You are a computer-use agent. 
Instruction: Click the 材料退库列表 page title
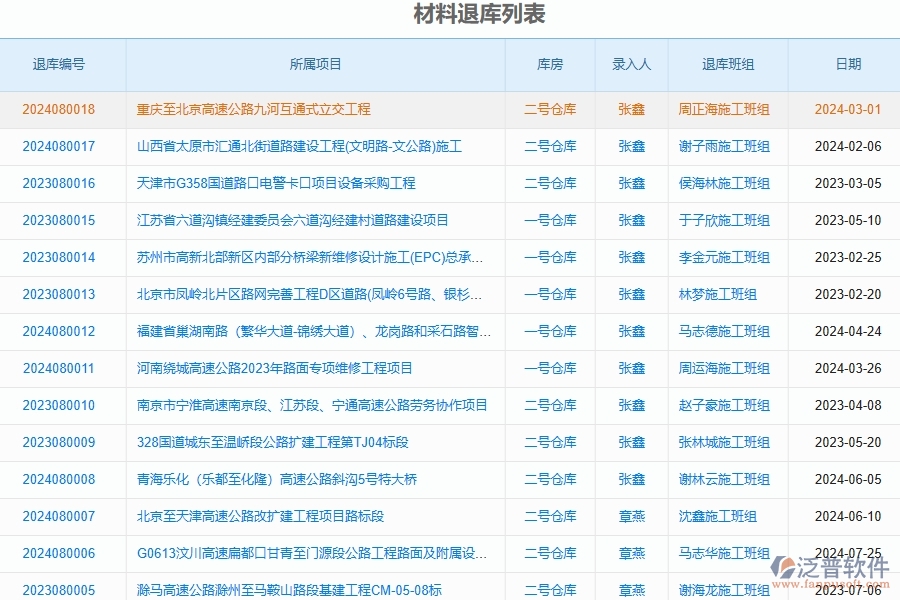[x=449, y=15]
